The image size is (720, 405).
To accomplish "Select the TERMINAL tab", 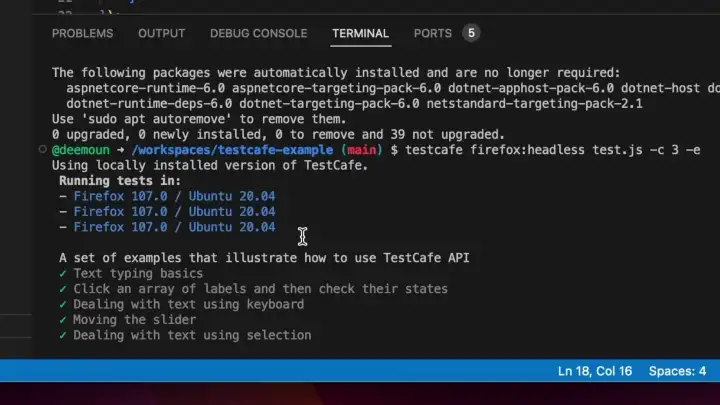I will click(360, 33).
